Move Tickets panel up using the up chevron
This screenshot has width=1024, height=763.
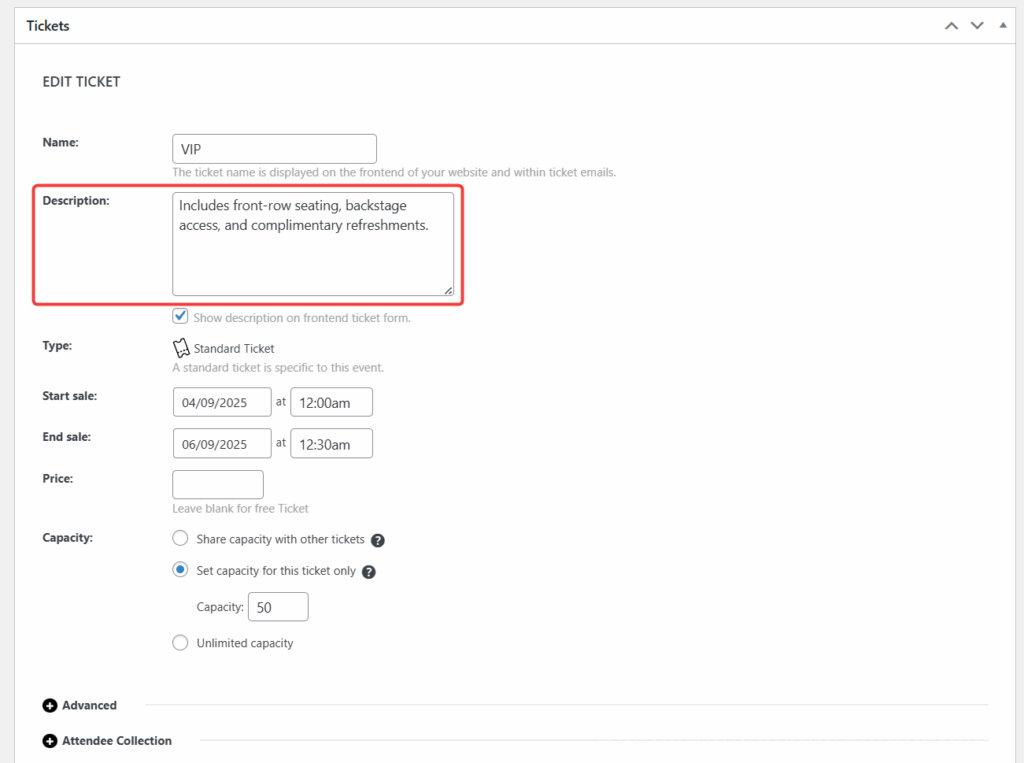(951, 25)
